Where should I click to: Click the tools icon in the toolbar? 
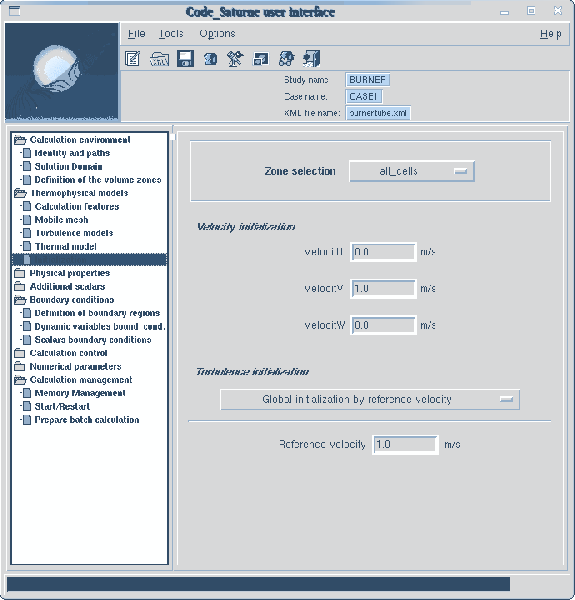[x=235, y=59]
